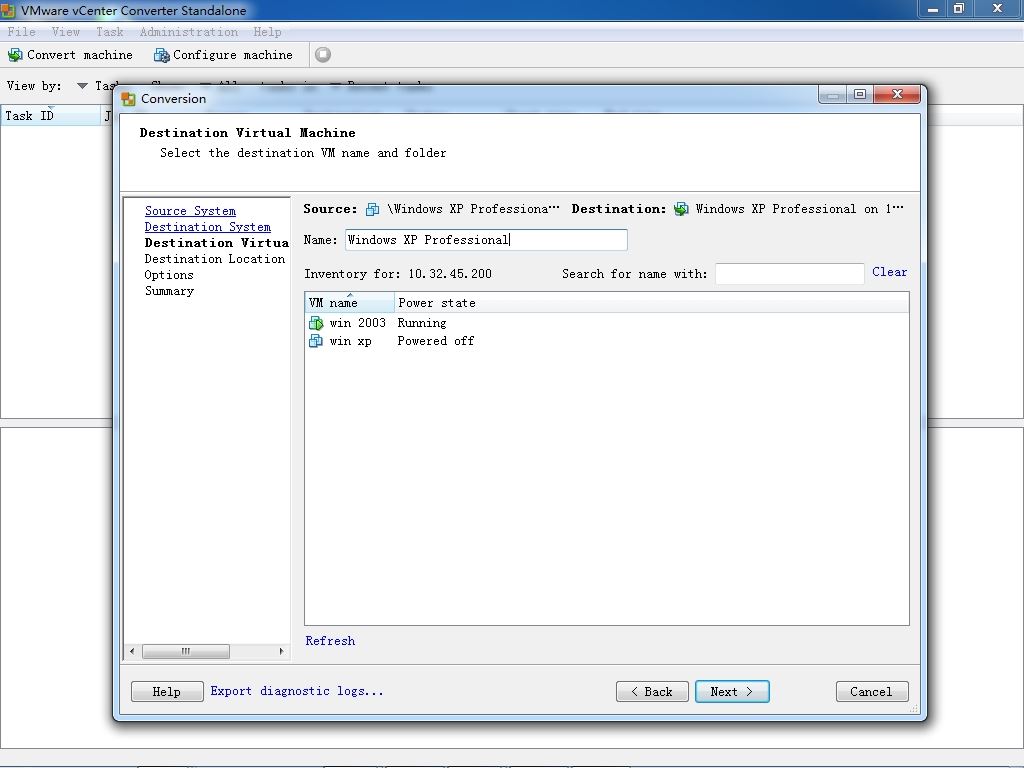Click the Task ID column header

click(51, 116)
